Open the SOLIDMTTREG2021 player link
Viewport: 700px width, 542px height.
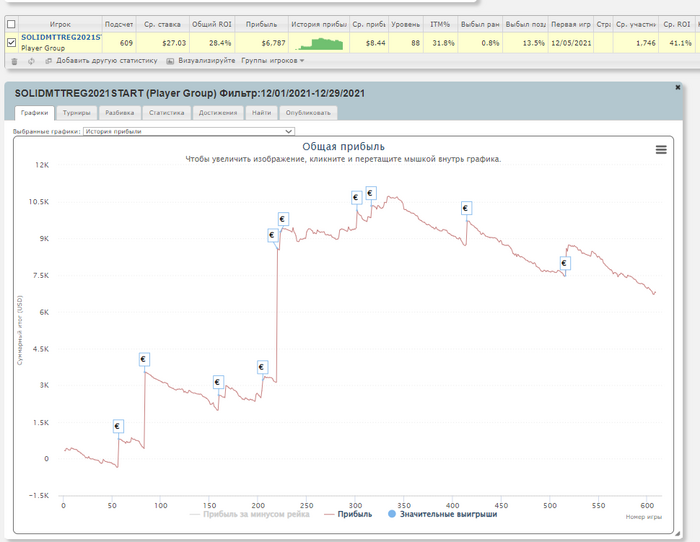[x=61, y=37]
